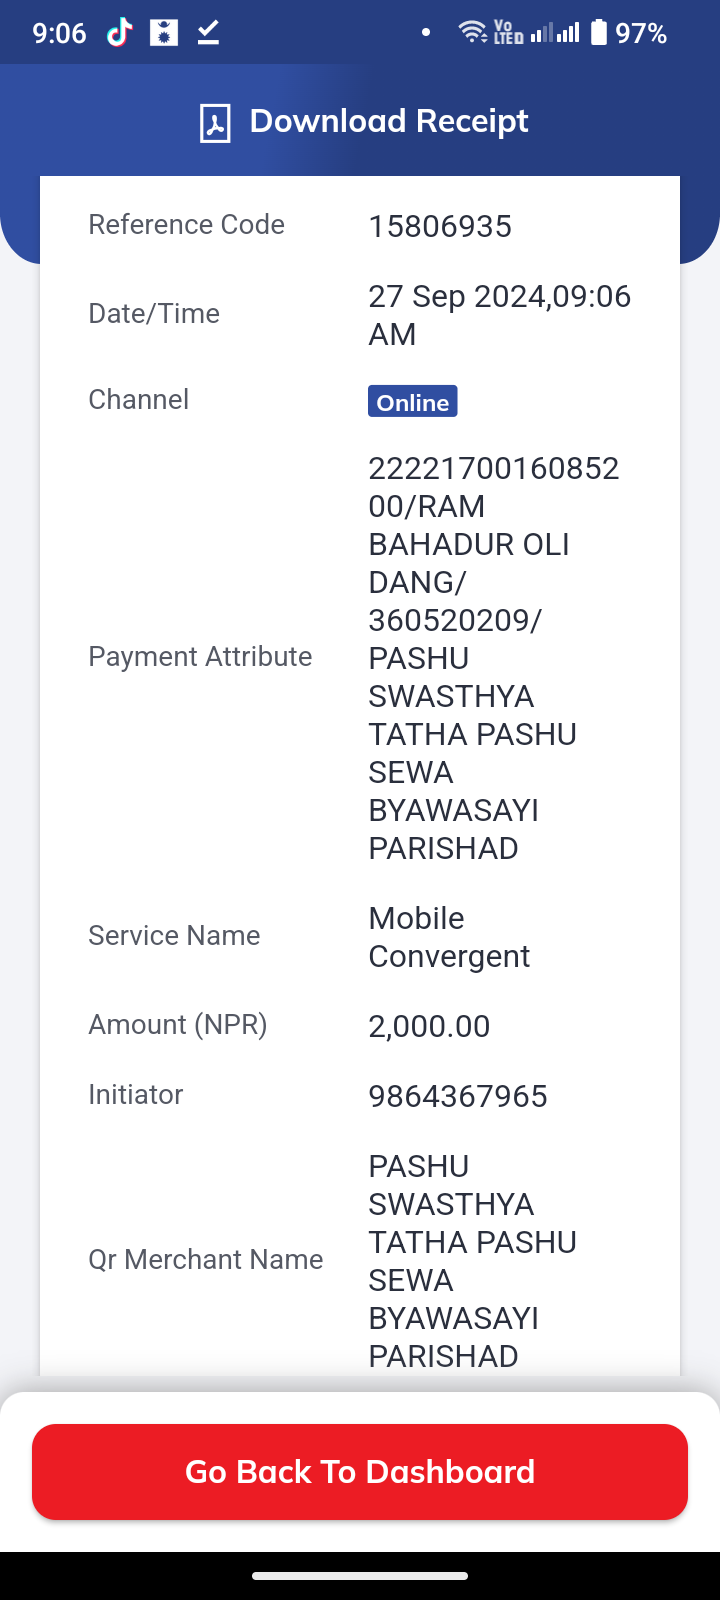The width and height of the screenshot is (720, 1600).
Task: Tap the download-complete checkmark status icon
Action: 208,33
